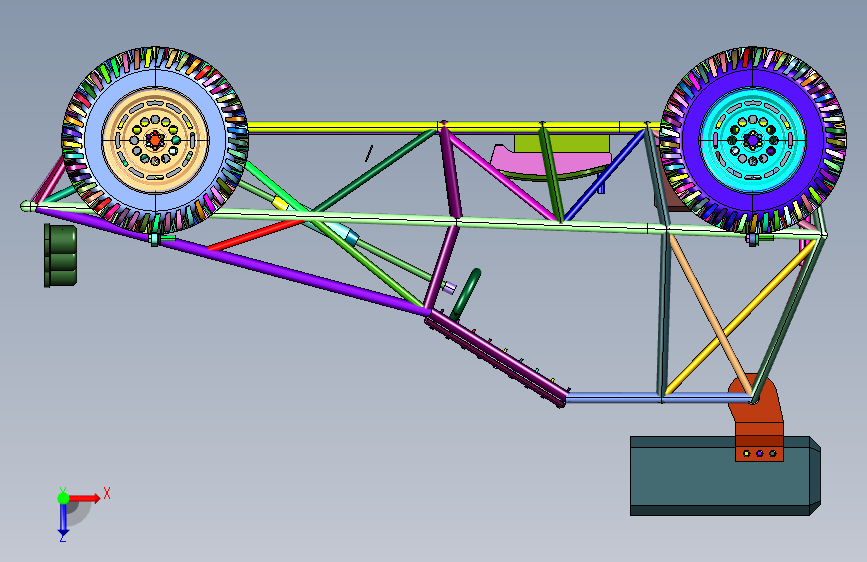Pick the yellow sleeve on the green tube
The width and height of the screenshot is (867, 562).
tap(280, 203)
